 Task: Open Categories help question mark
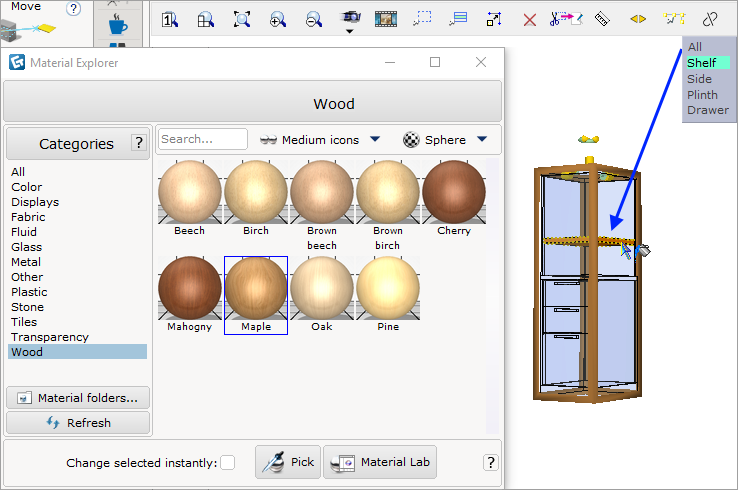pyautogui.click(x=138, y=142)
